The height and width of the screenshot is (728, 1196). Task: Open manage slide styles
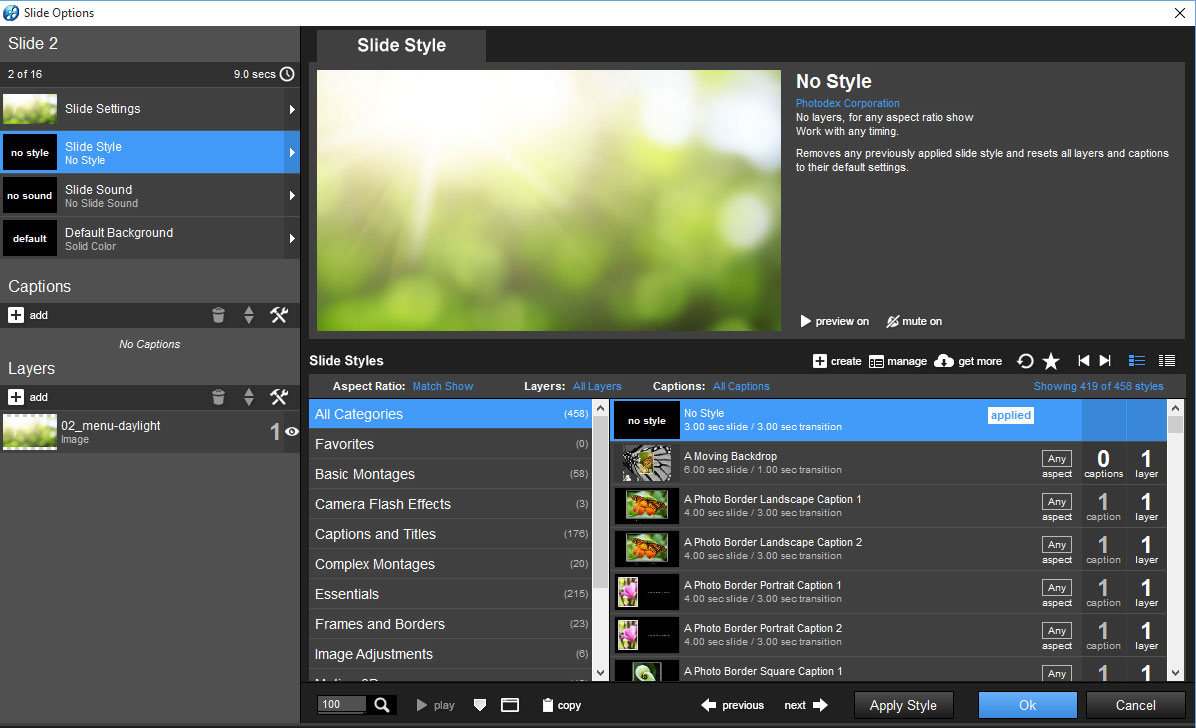[x=898, y=361]
